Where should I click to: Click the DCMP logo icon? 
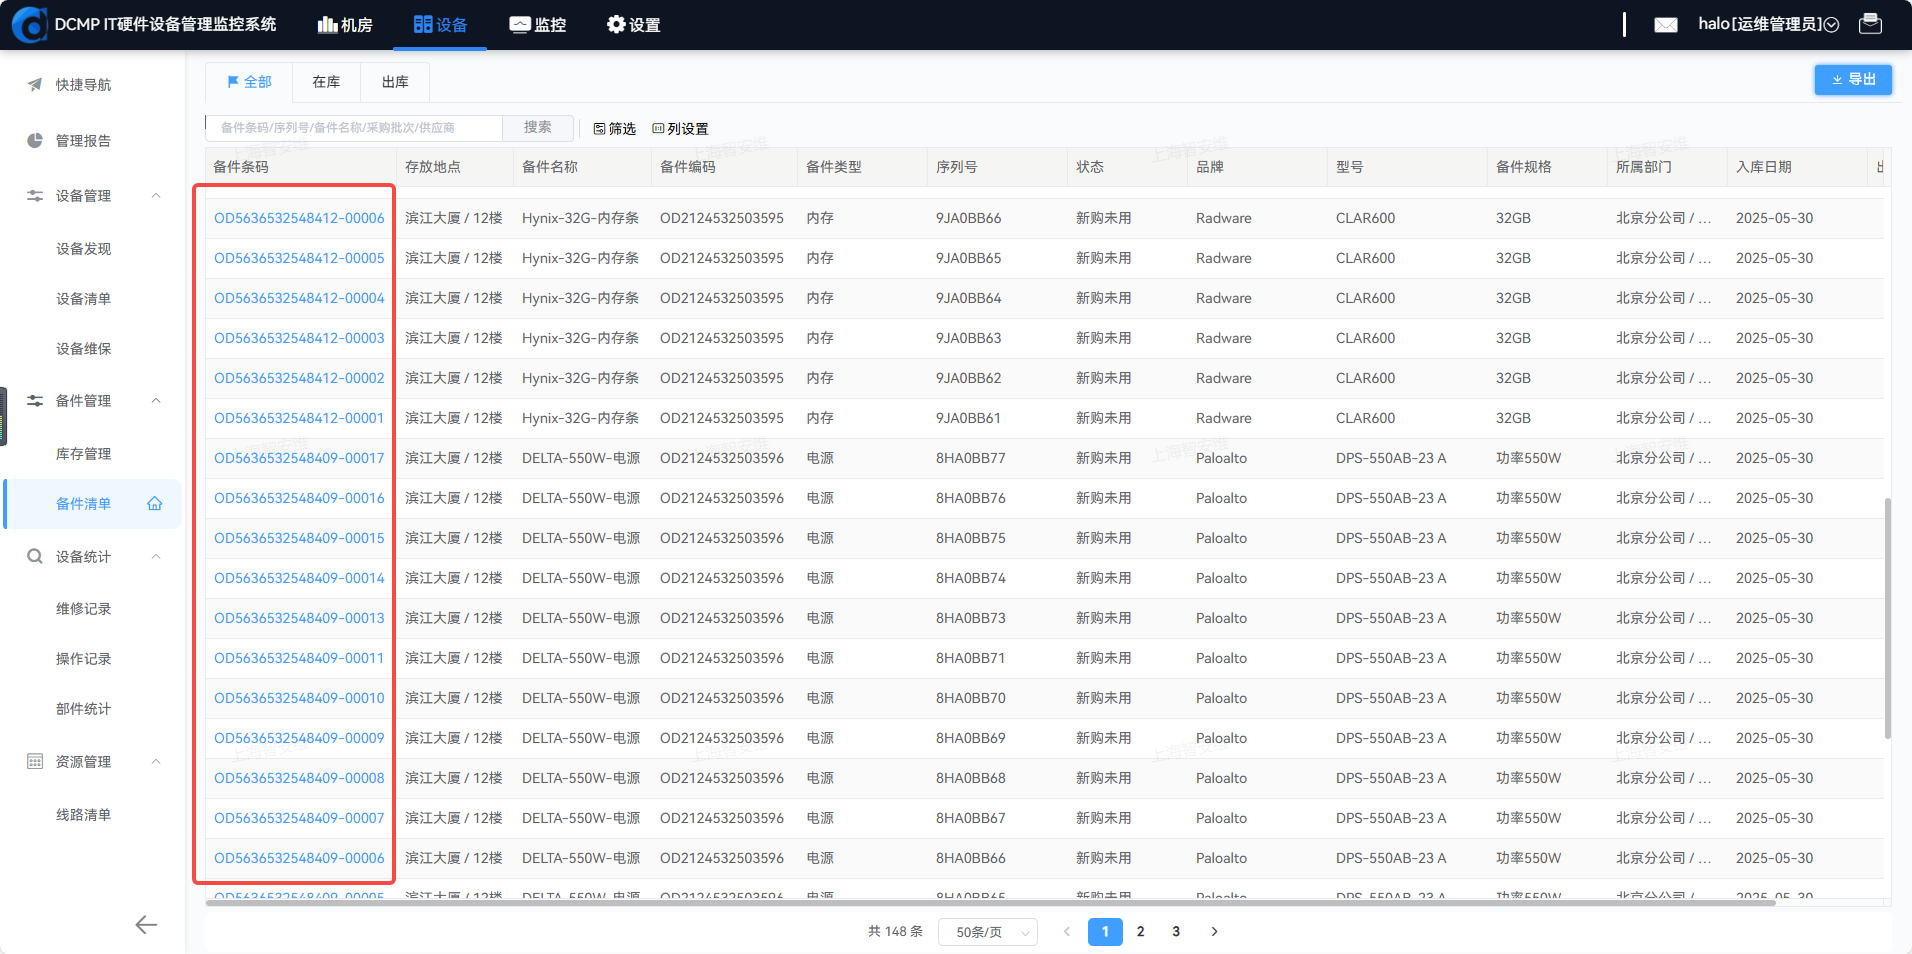29,25
